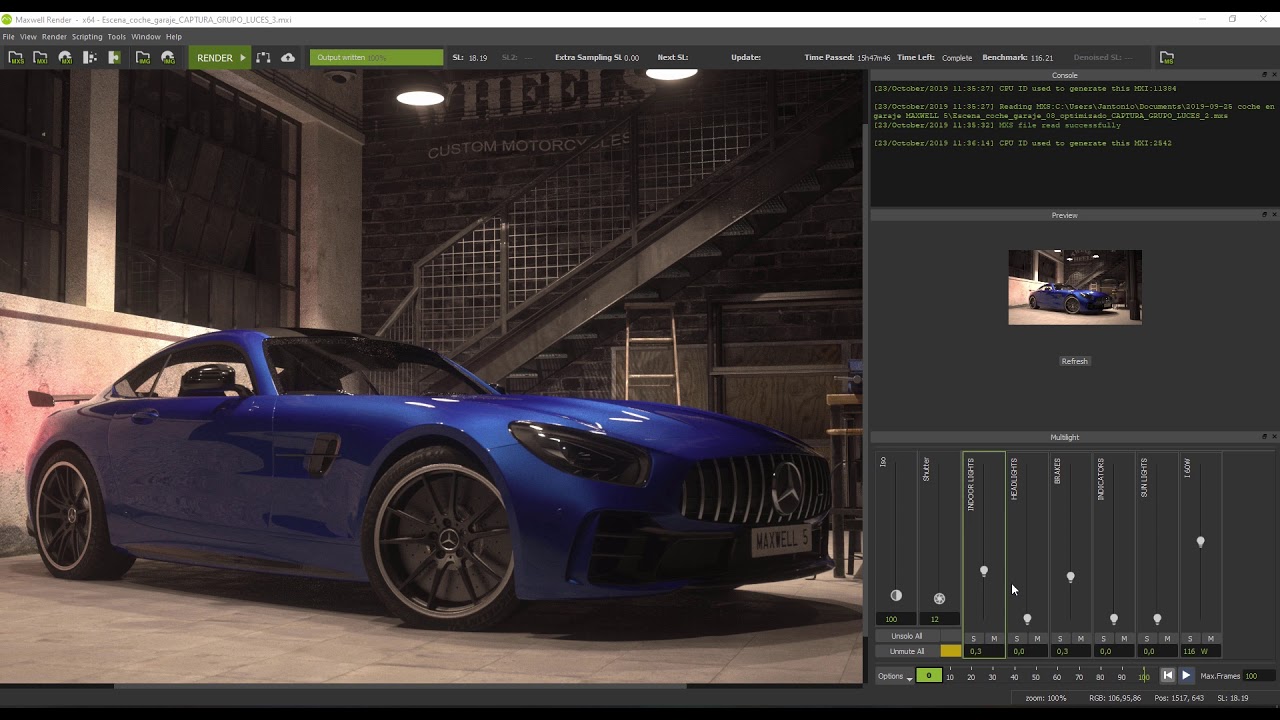Close the Multilight panel
This screenshot has width=1280, height=720.
tap(1274, 437)
